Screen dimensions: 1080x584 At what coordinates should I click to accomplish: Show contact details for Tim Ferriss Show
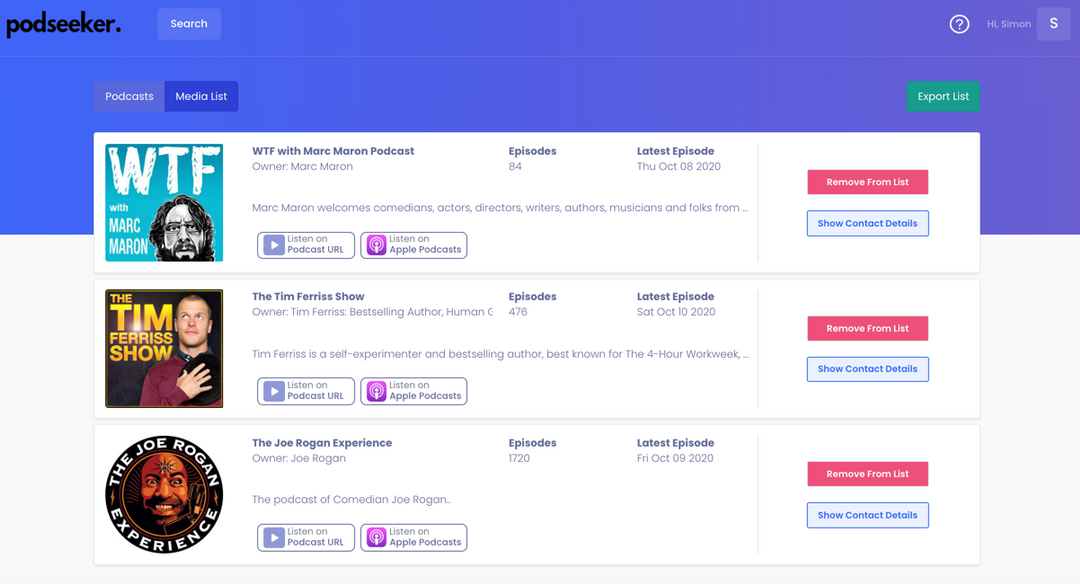[867, 369]
